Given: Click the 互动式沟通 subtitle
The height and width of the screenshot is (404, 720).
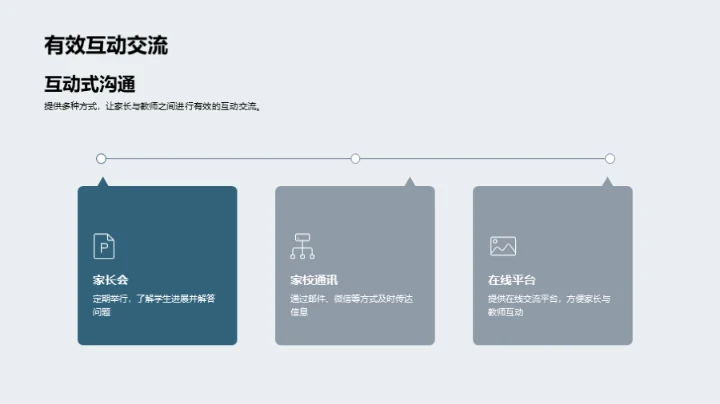Looking at the screenshot, I should point(90,84).
